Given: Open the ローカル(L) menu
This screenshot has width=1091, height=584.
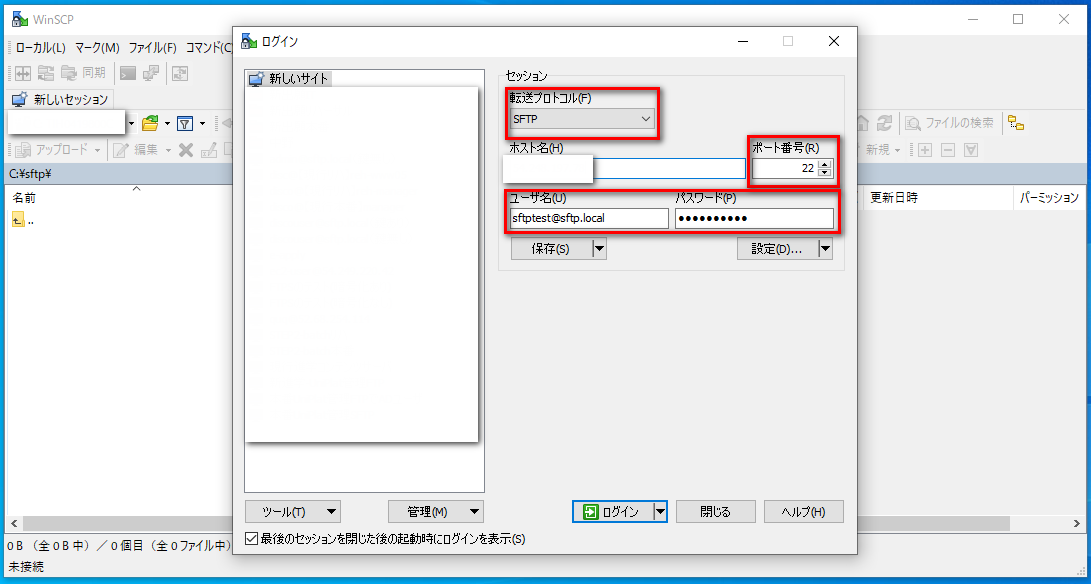Looking at the screenshot, I should (x=40, y=48).
